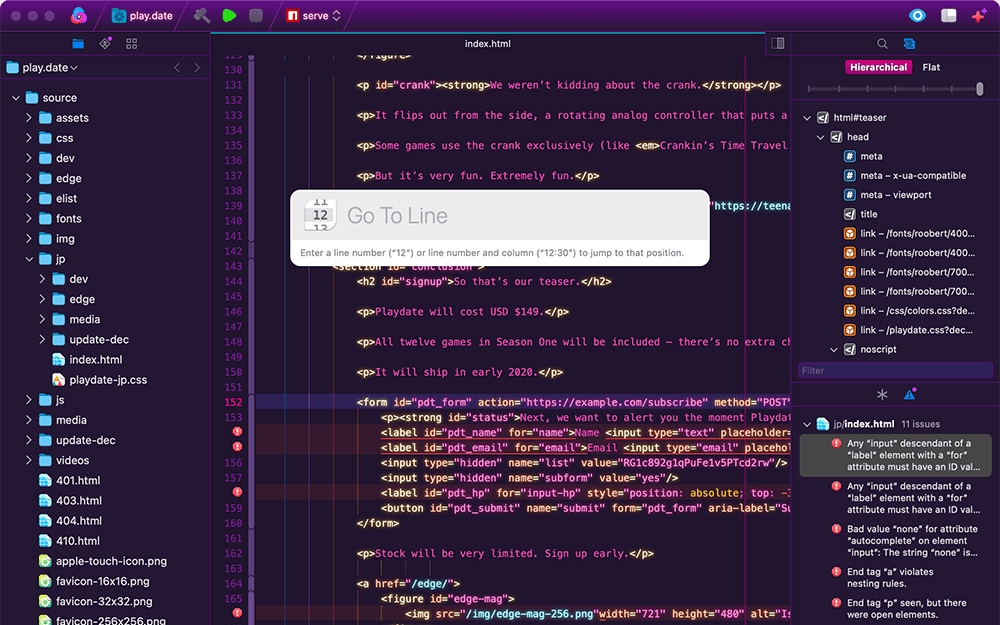Show the files sidebar folder icon
This screenshot has height=625, width=1000.
click(78, 43)
